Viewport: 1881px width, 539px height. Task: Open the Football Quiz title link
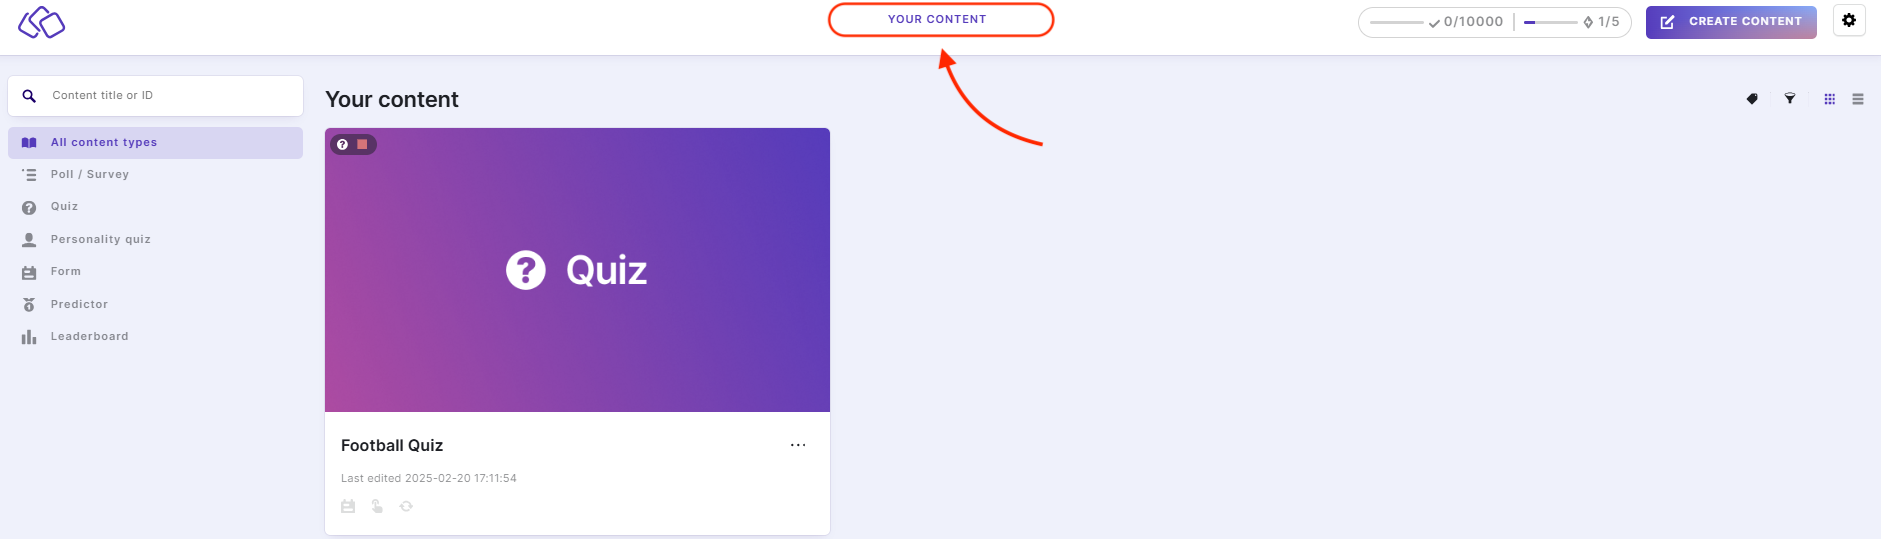coord(392,445)
